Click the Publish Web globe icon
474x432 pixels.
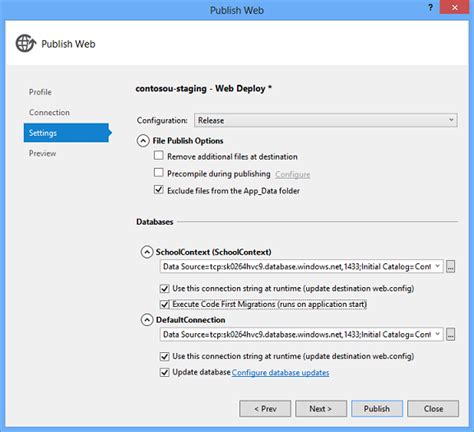[26, 43]
